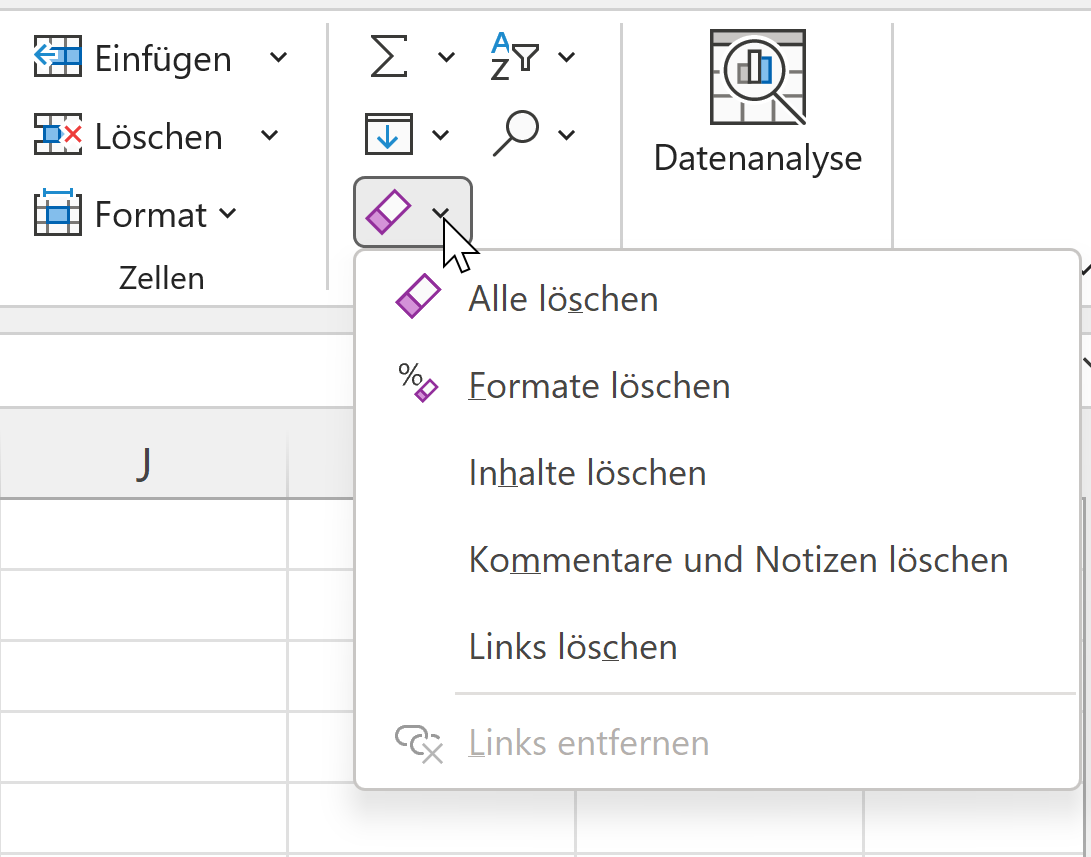
Task: Open the AutoSum dropdown arrow
Action: [x=446, y=57]
